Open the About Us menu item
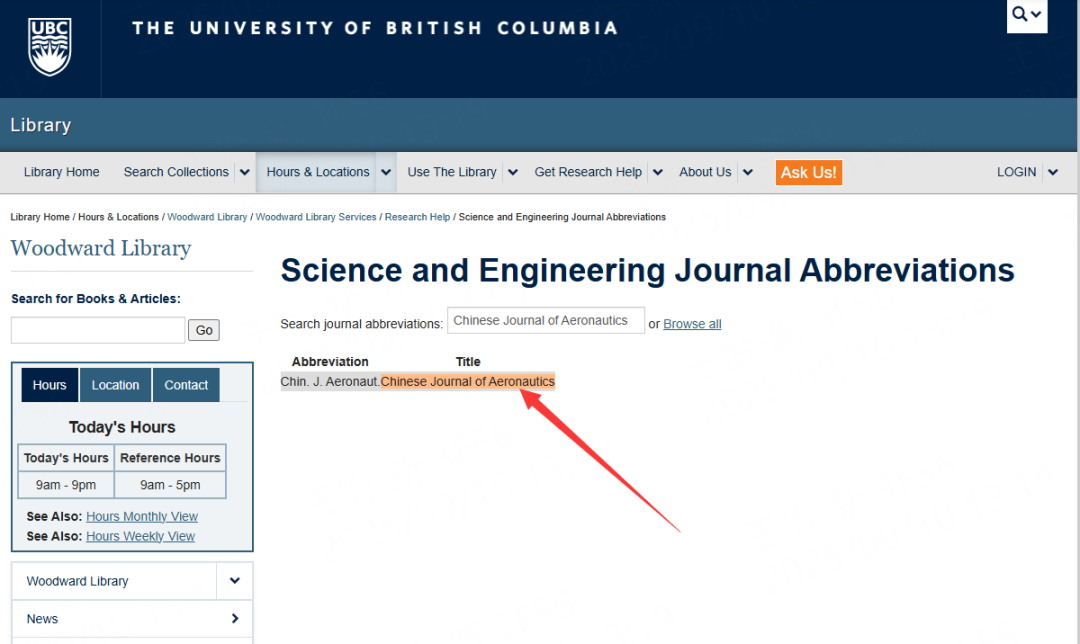 tap(705, 172)
